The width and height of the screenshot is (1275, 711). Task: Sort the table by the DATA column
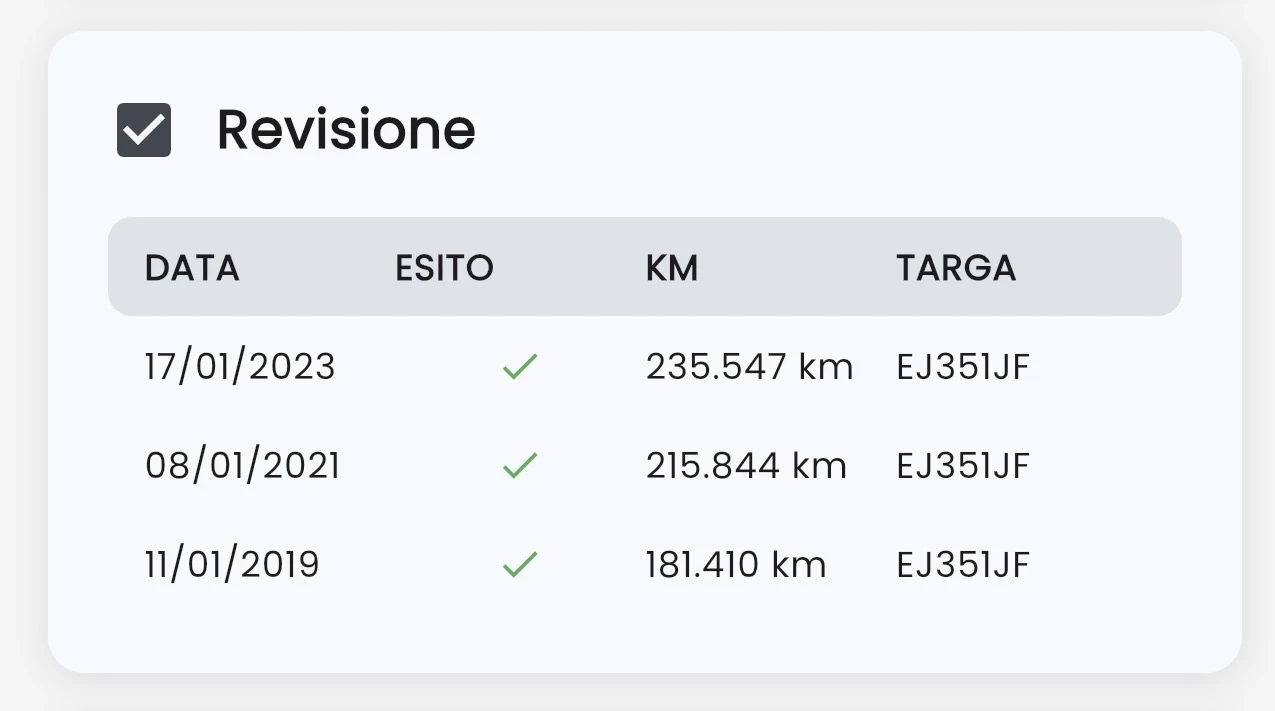click(192, 267)
